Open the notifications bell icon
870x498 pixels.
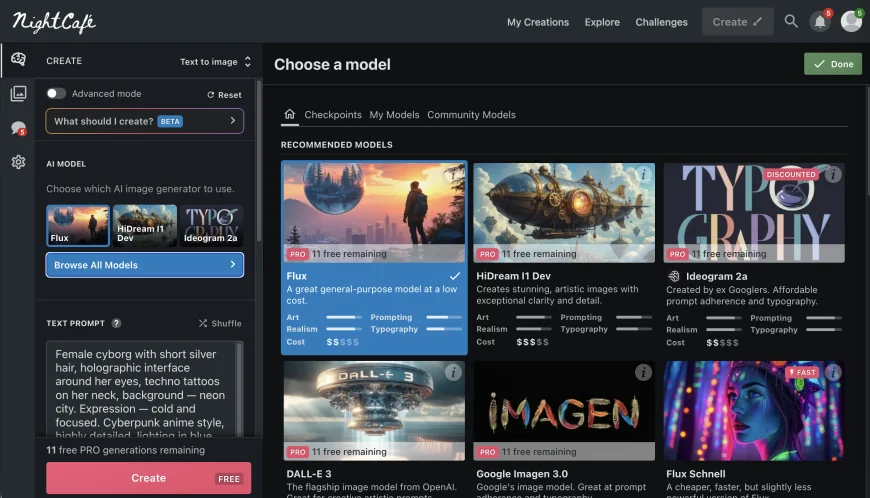pos(820,21)
